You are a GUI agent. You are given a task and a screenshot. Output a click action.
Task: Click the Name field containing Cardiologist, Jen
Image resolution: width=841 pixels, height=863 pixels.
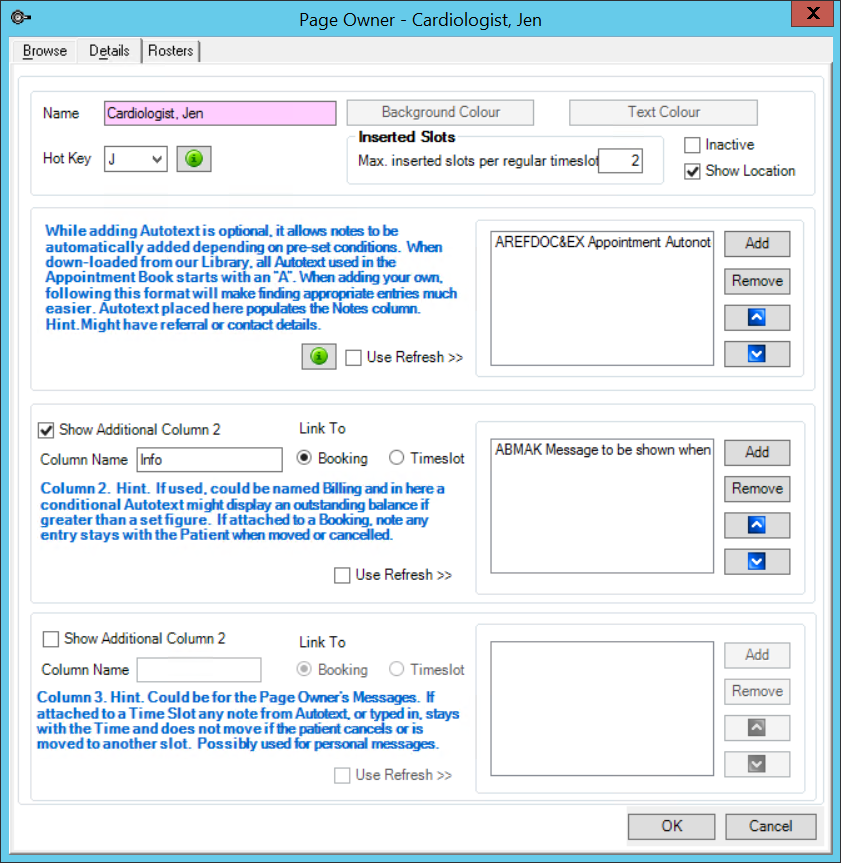(220, 113)
